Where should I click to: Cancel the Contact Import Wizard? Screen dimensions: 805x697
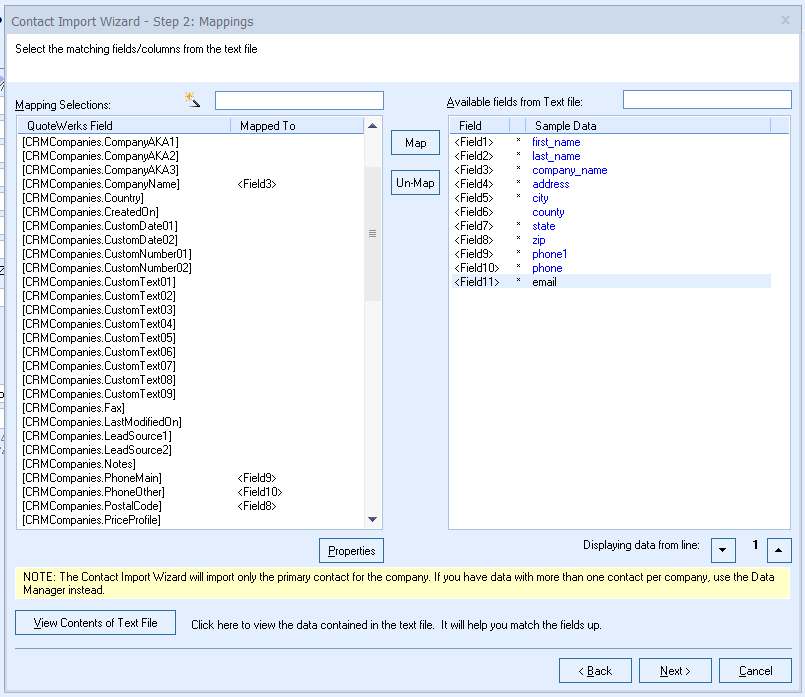point(755,671)
